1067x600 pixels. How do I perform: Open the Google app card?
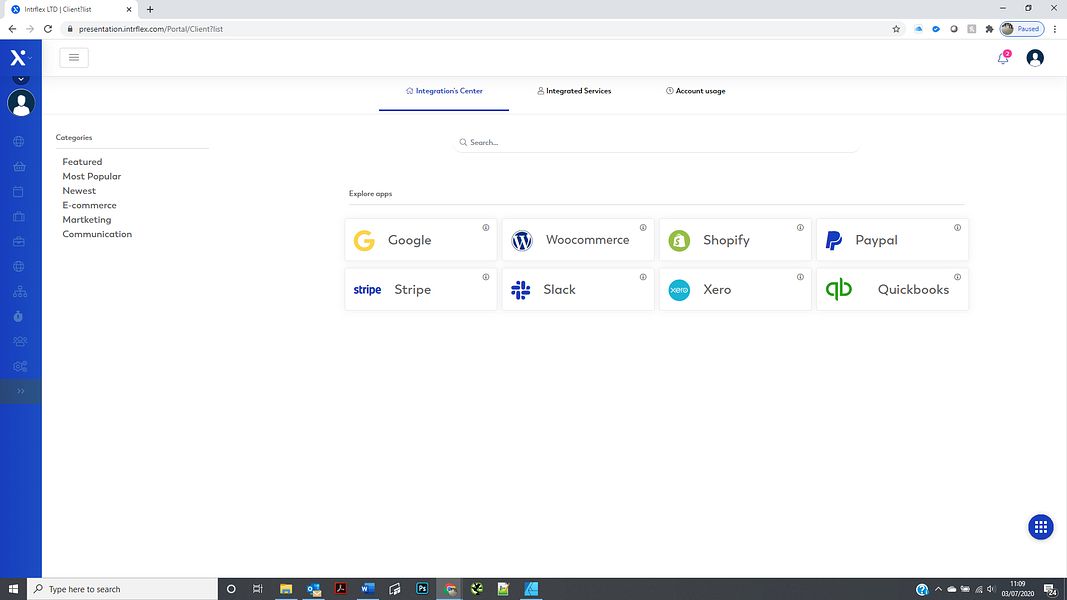[x=421, y=240]
